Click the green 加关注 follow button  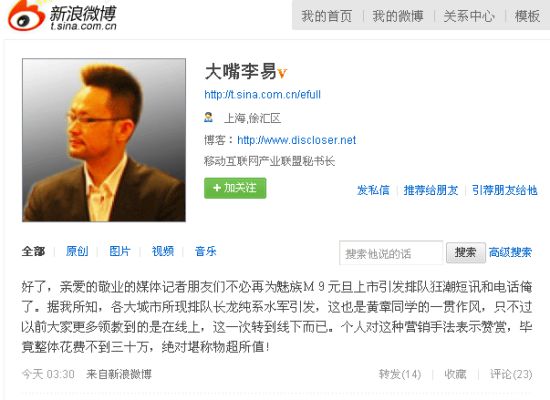point(235,188)
